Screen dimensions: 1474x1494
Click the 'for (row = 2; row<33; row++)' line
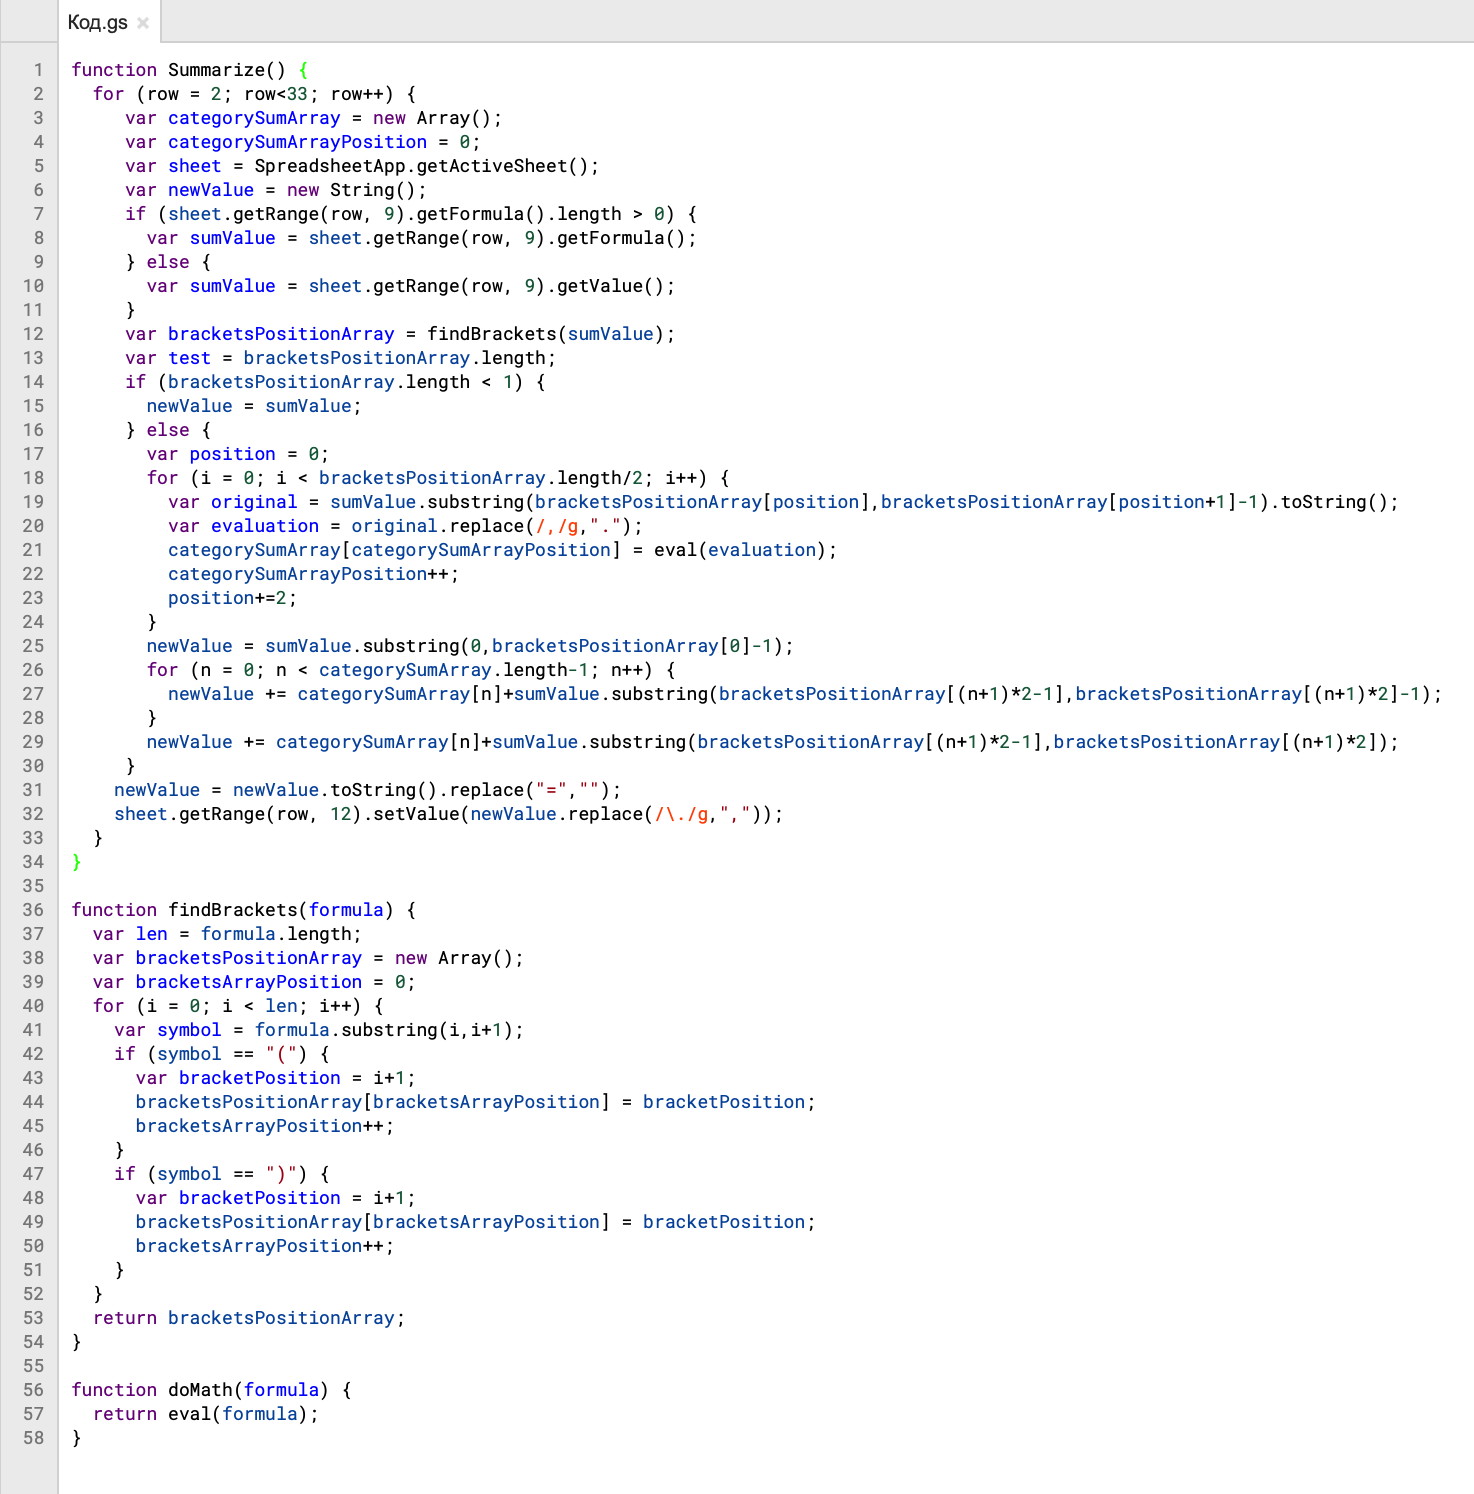pos(254,94)
